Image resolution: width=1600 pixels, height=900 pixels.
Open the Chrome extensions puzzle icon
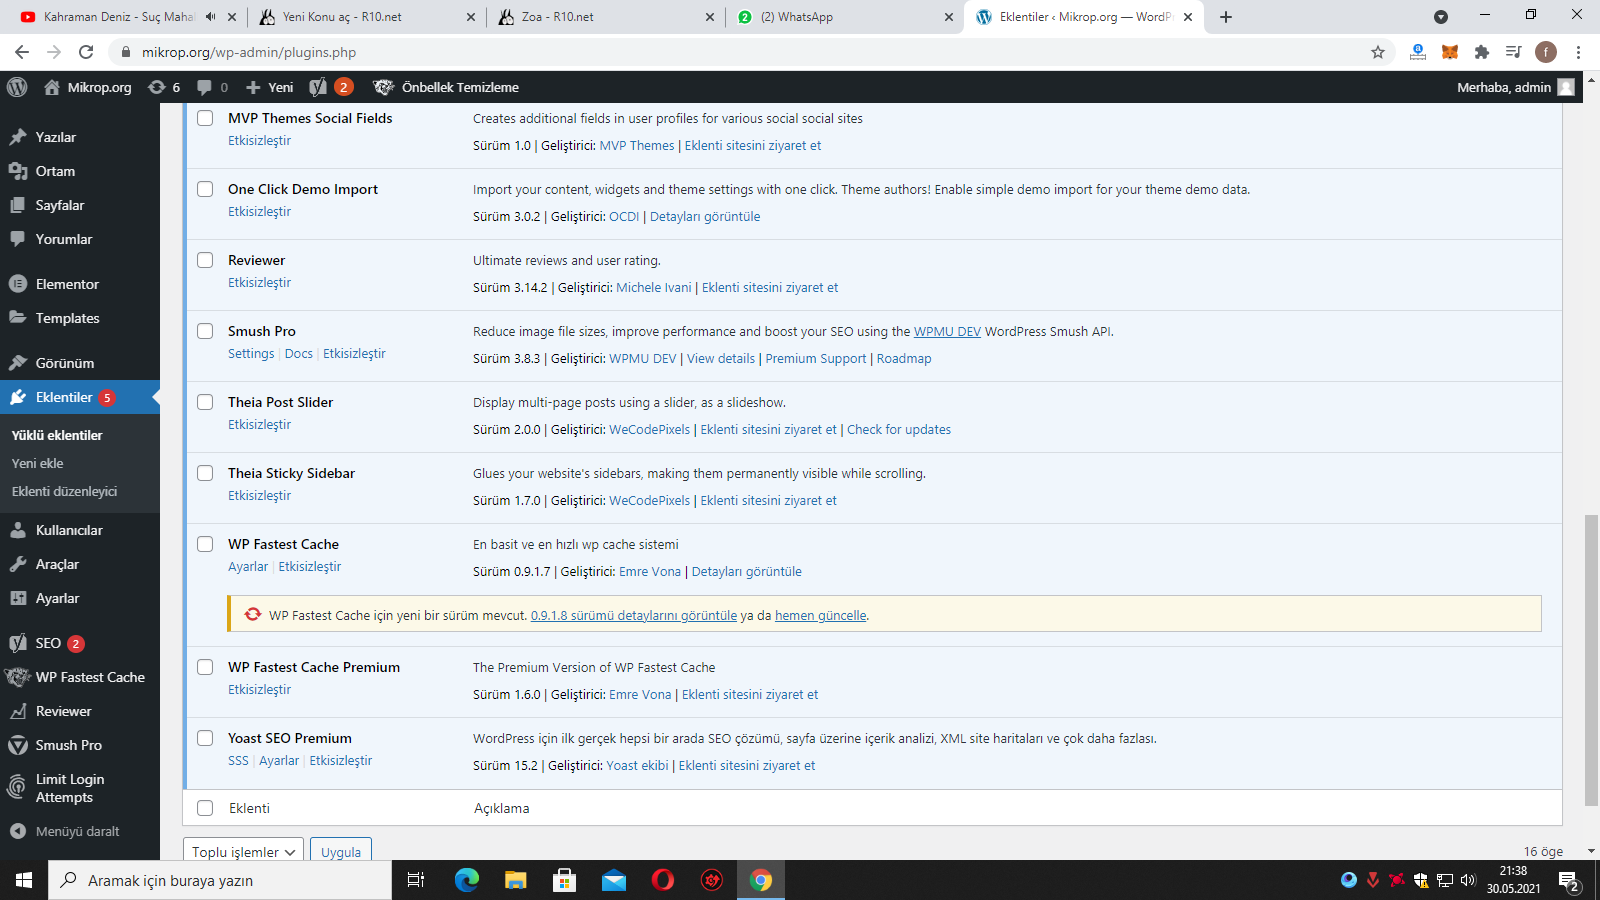pos(1482,52)
